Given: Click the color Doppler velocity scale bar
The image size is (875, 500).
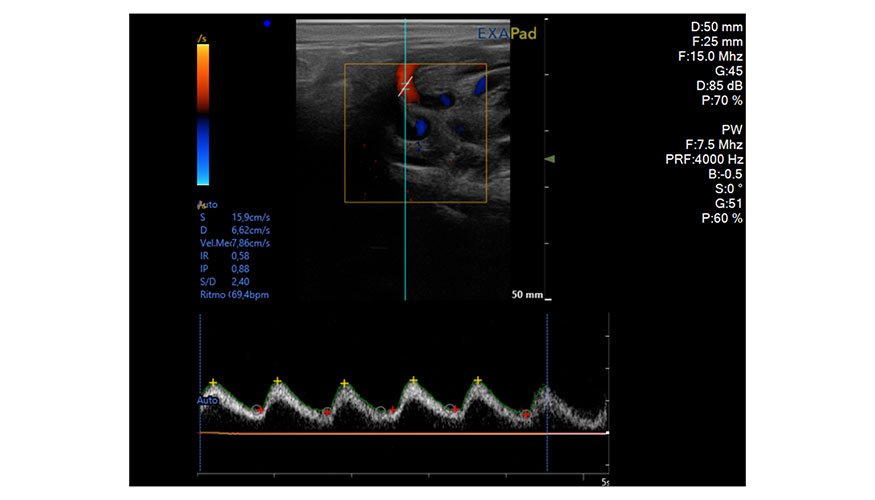Looking at the screenshot, I should (x=203, y=114).
